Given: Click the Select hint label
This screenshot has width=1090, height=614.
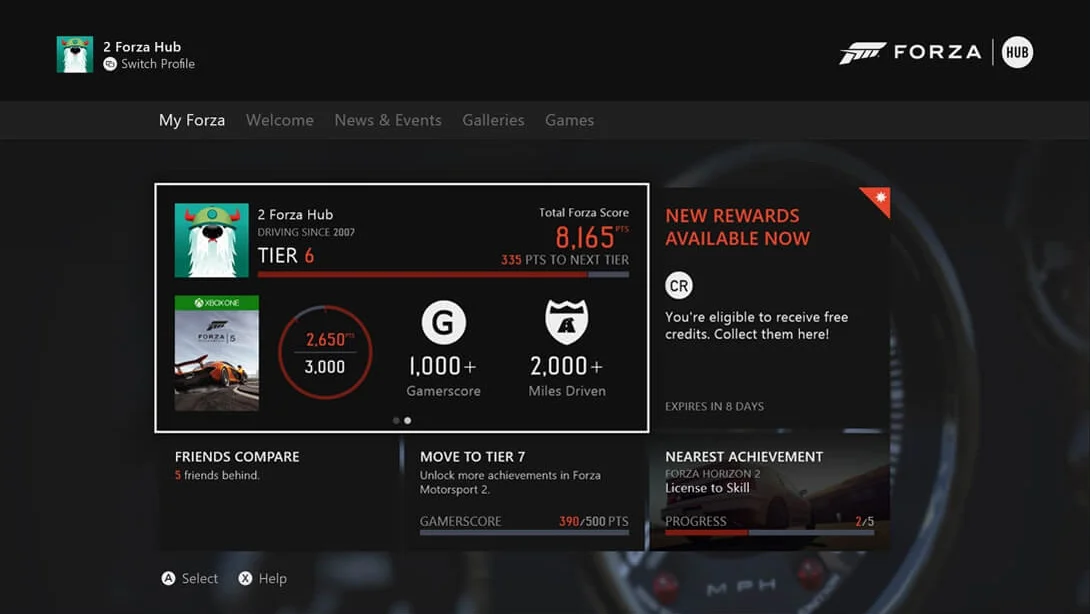Looking at the screenshot, I should [200, 579].
